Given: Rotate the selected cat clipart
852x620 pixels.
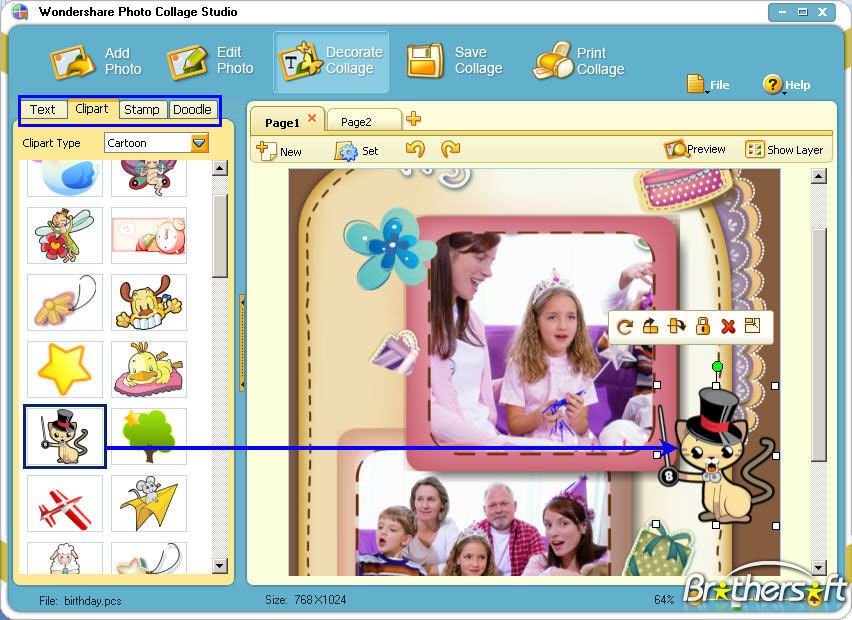Looking at the screenshot, I should click(625, 327).
